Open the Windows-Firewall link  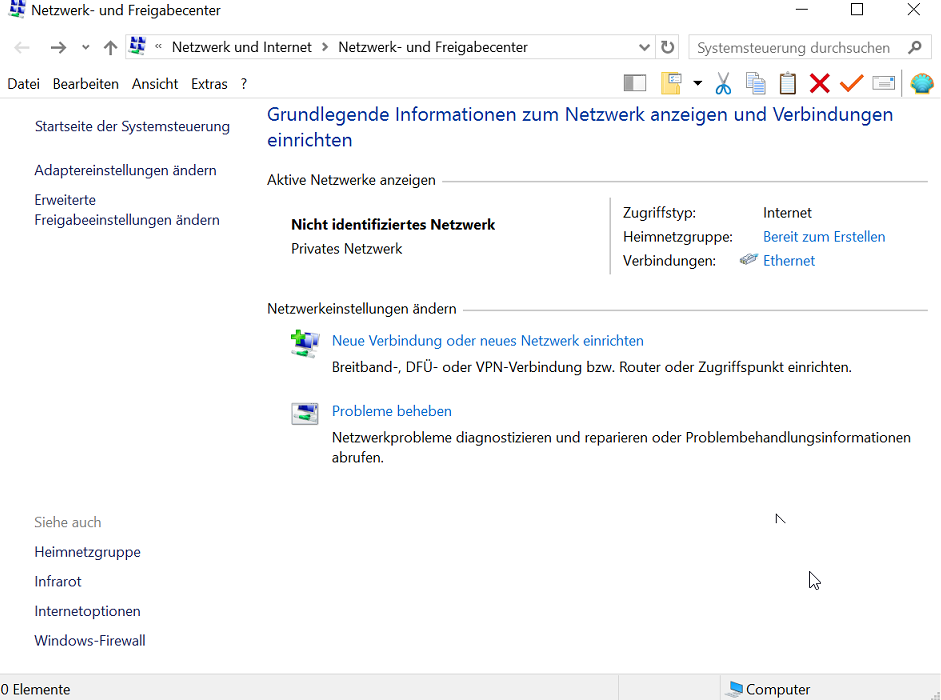coord(90,641)
